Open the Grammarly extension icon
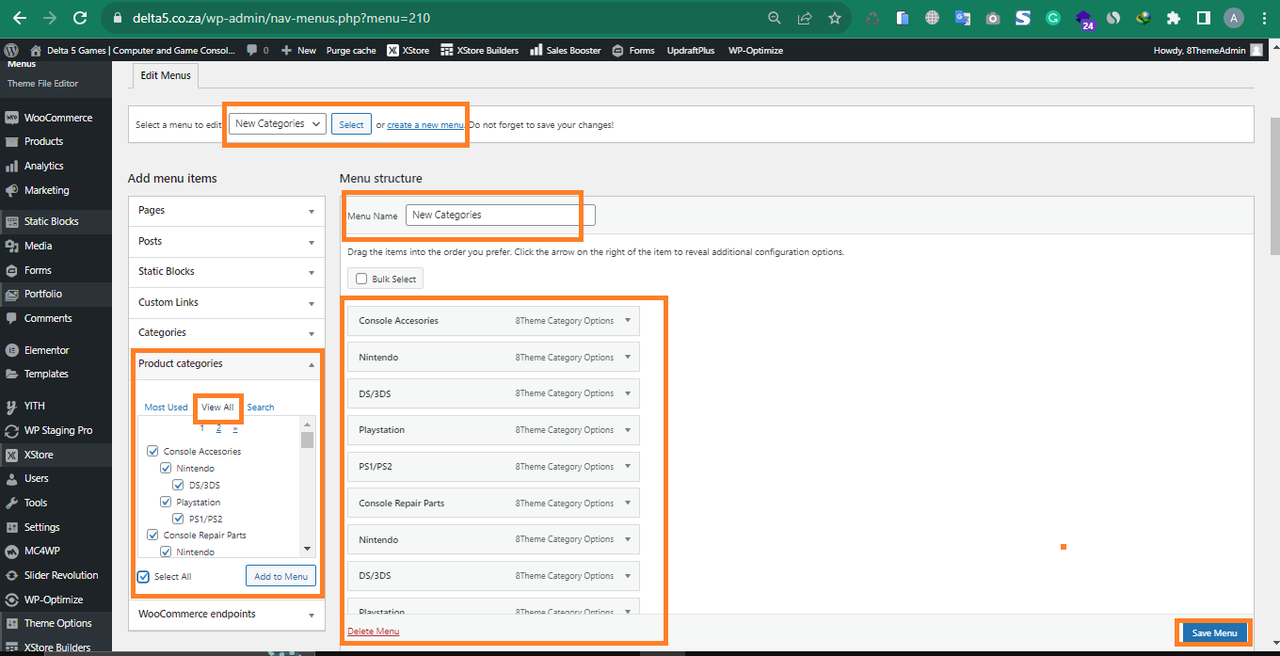This screenshot has height=656, width=1280. coord(1053,18)
